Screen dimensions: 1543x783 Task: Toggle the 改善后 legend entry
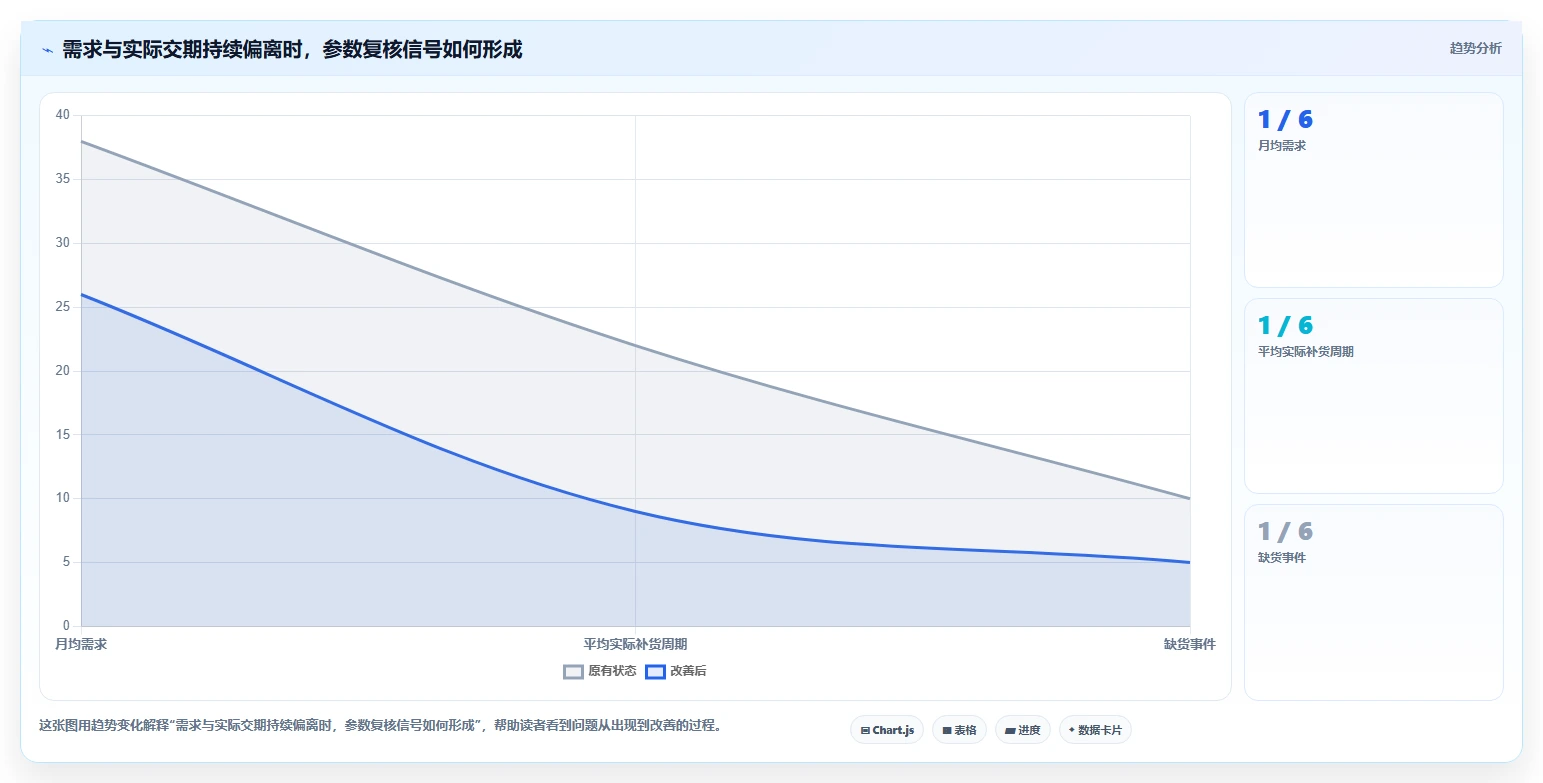(x=676, y=671)
